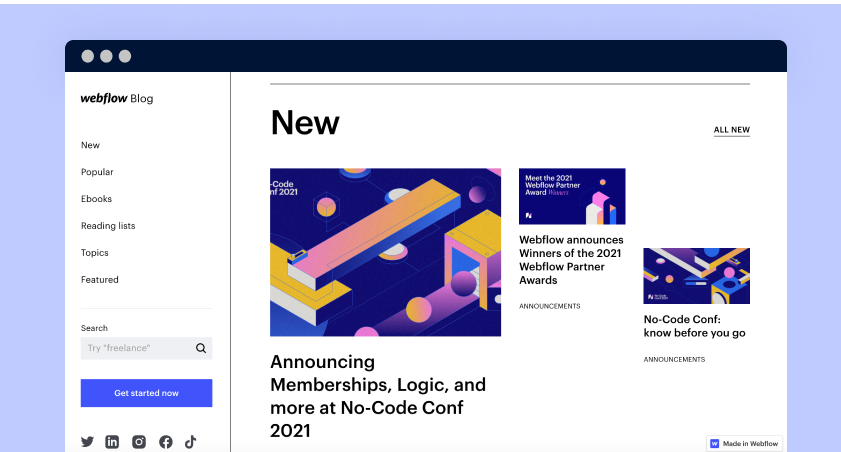Open the No-Code Conf 2021 featured image
The height and width of the screenshot is (452, 841).
(x=386, y=253)
